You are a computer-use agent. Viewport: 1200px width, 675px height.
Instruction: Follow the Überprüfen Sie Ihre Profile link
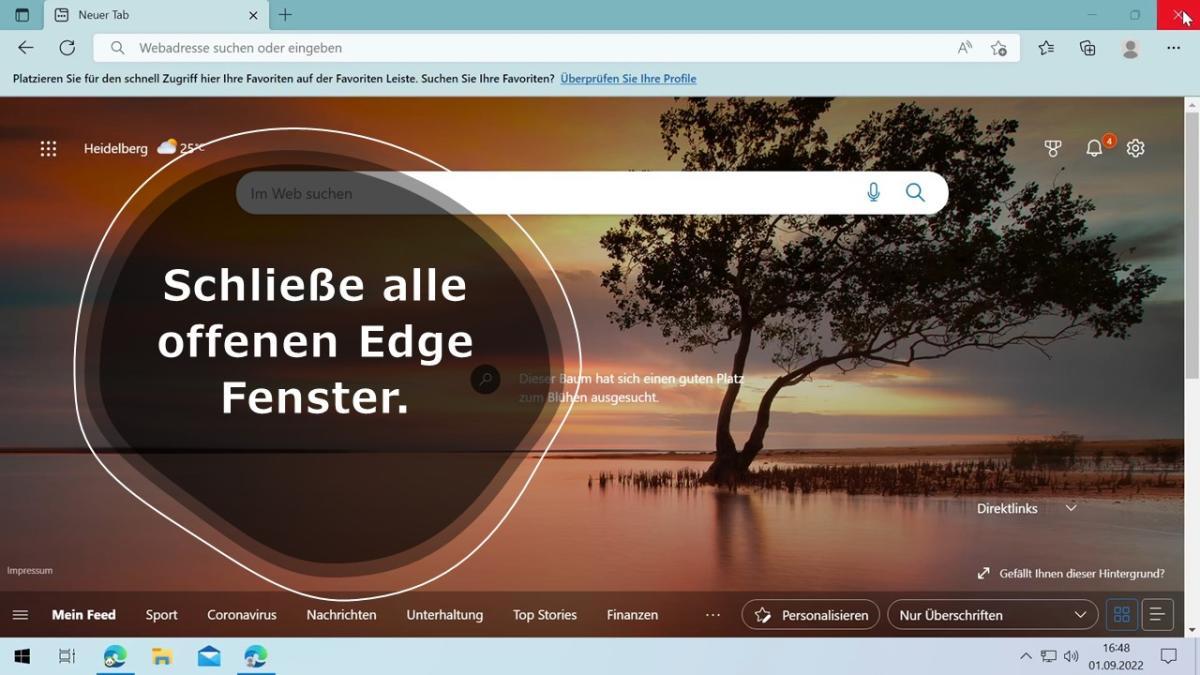(x=628, y=79)
